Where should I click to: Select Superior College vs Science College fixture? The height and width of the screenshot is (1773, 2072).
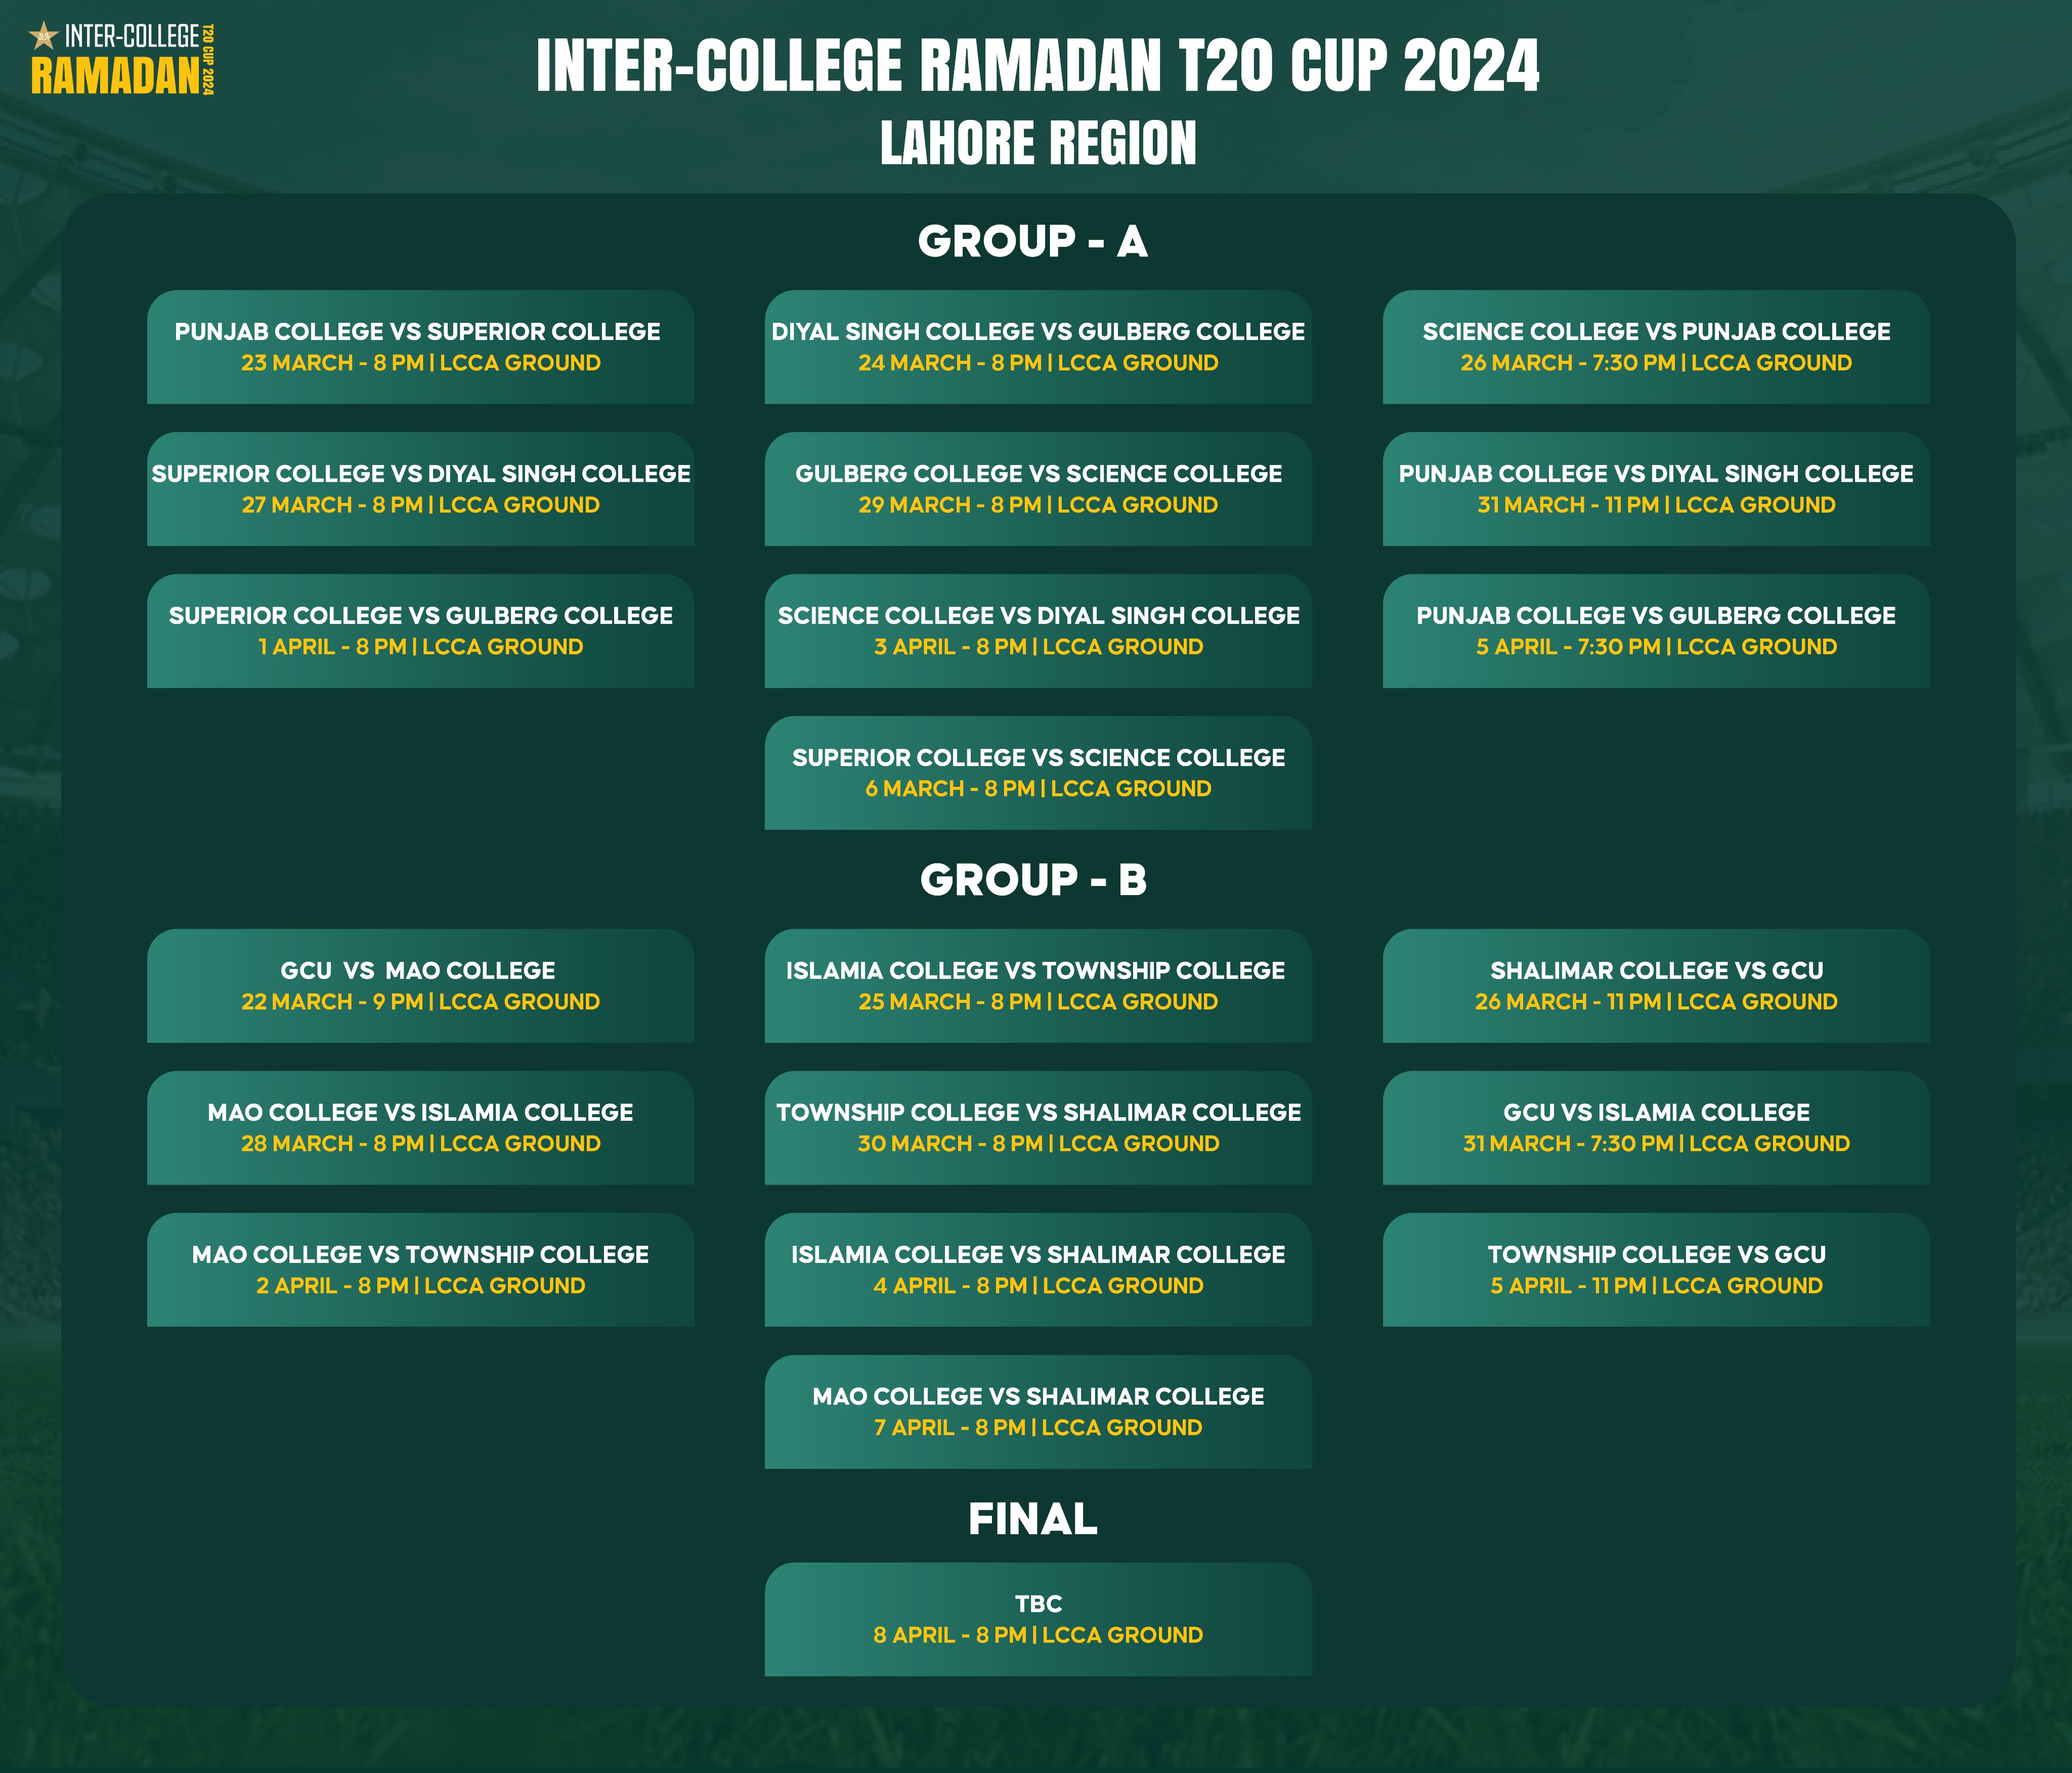click(x=1038, y=773)
